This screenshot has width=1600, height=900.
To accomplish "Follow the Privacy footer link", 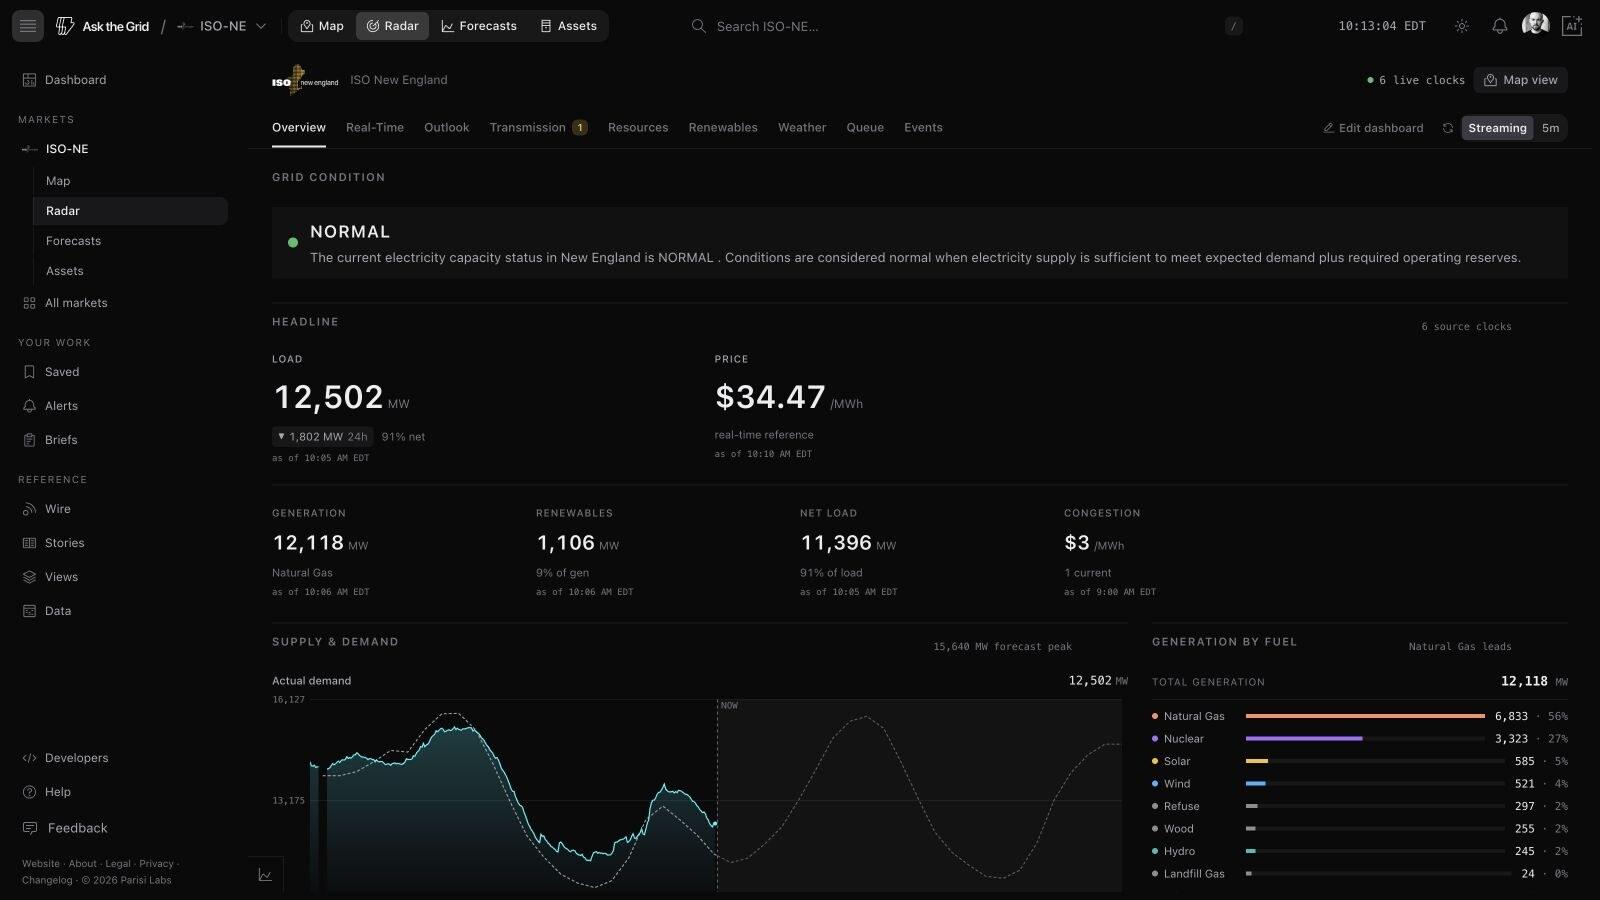I will click(156, 864).
